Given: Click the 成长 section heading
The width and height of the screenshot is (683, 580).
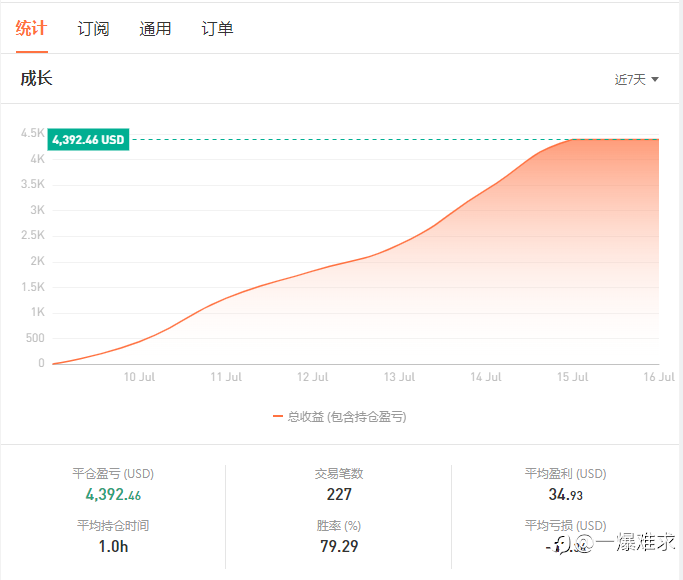Looking at the screenshot, I should click(37, 78).
